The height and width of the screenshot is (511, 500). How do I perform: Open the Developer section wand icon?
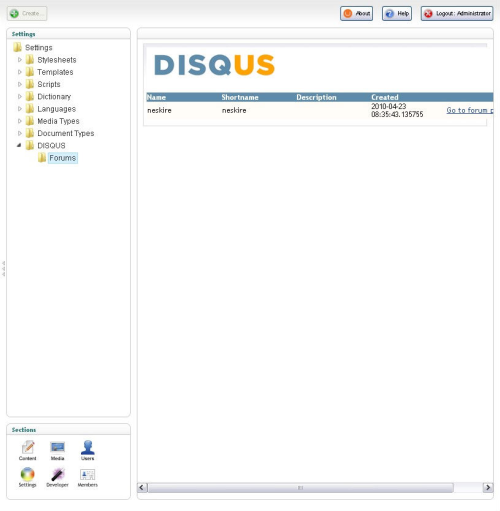(x=57, y=474)
